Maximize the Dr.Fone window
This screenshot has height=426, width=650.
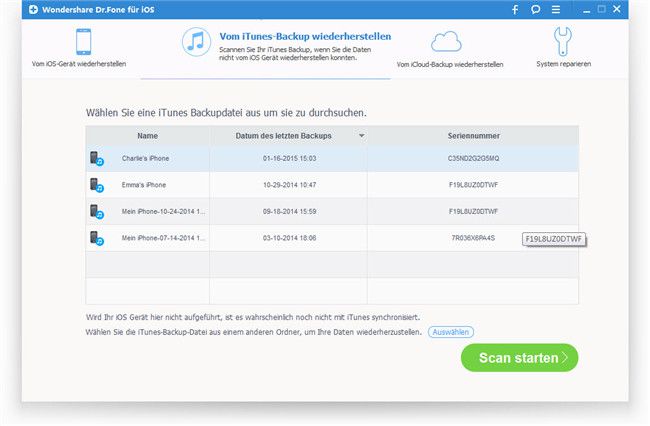[x=601, y=9]
